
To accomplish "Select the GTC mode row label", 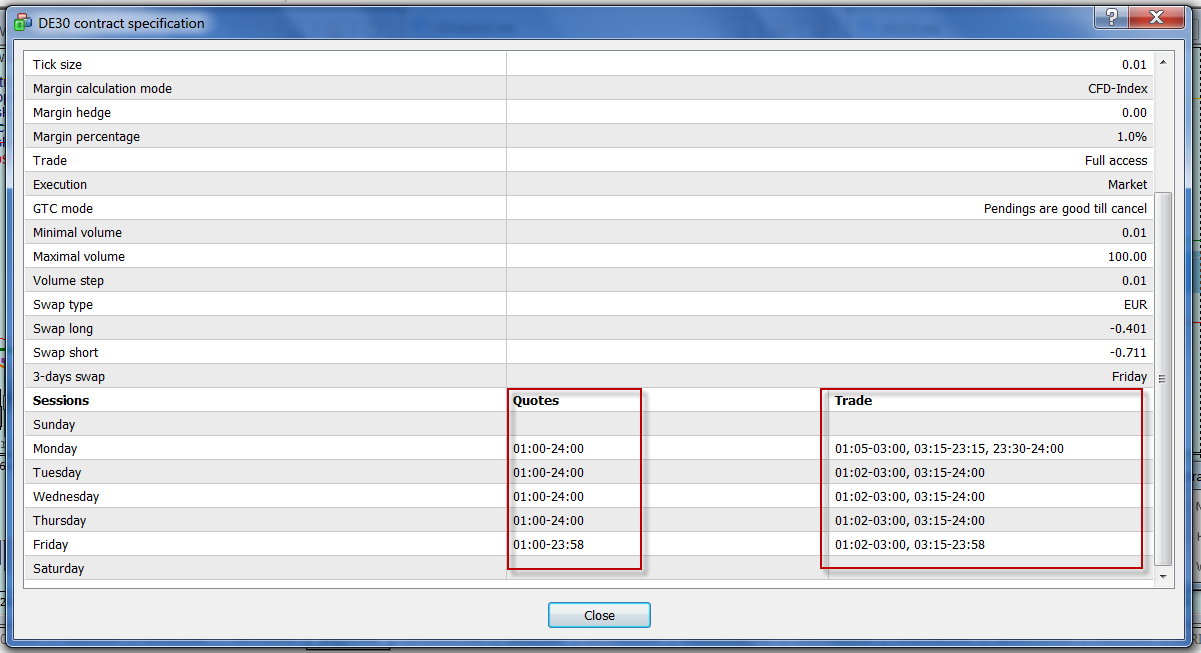I will pos(63,208).
